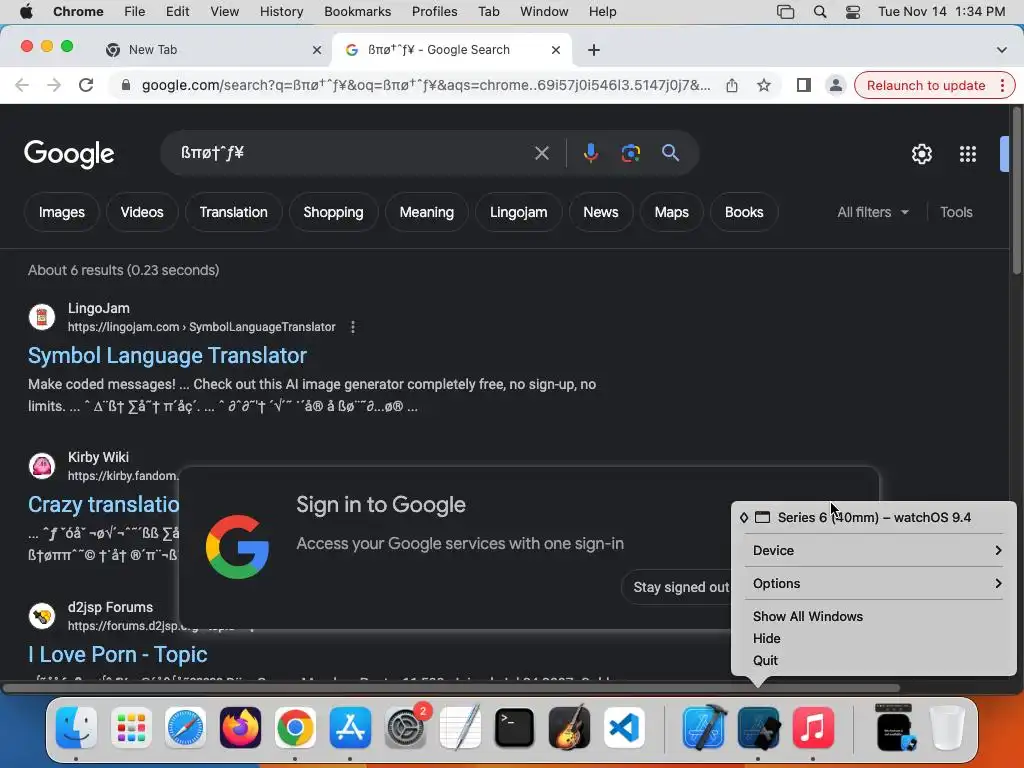Open Tools search options
Image resolution: width=1024 pixels, height=768 pixels.
[956, 212]
